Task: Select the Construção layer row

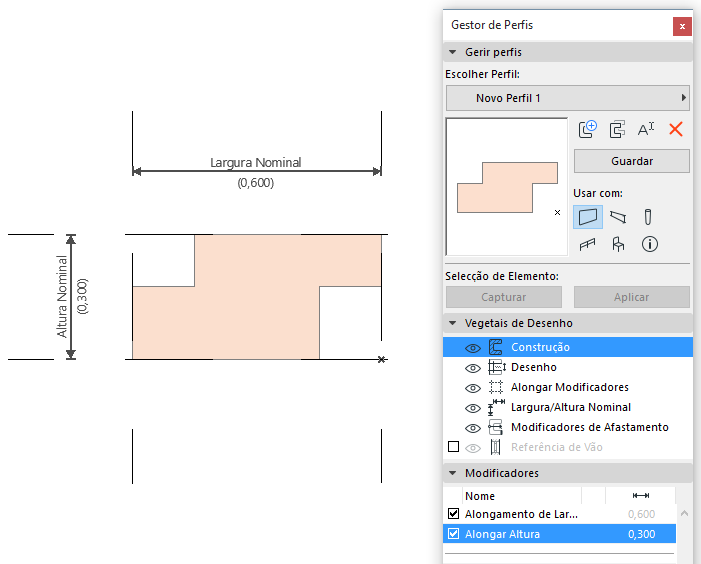Action: pyautogui.click(x=568, y=347)
